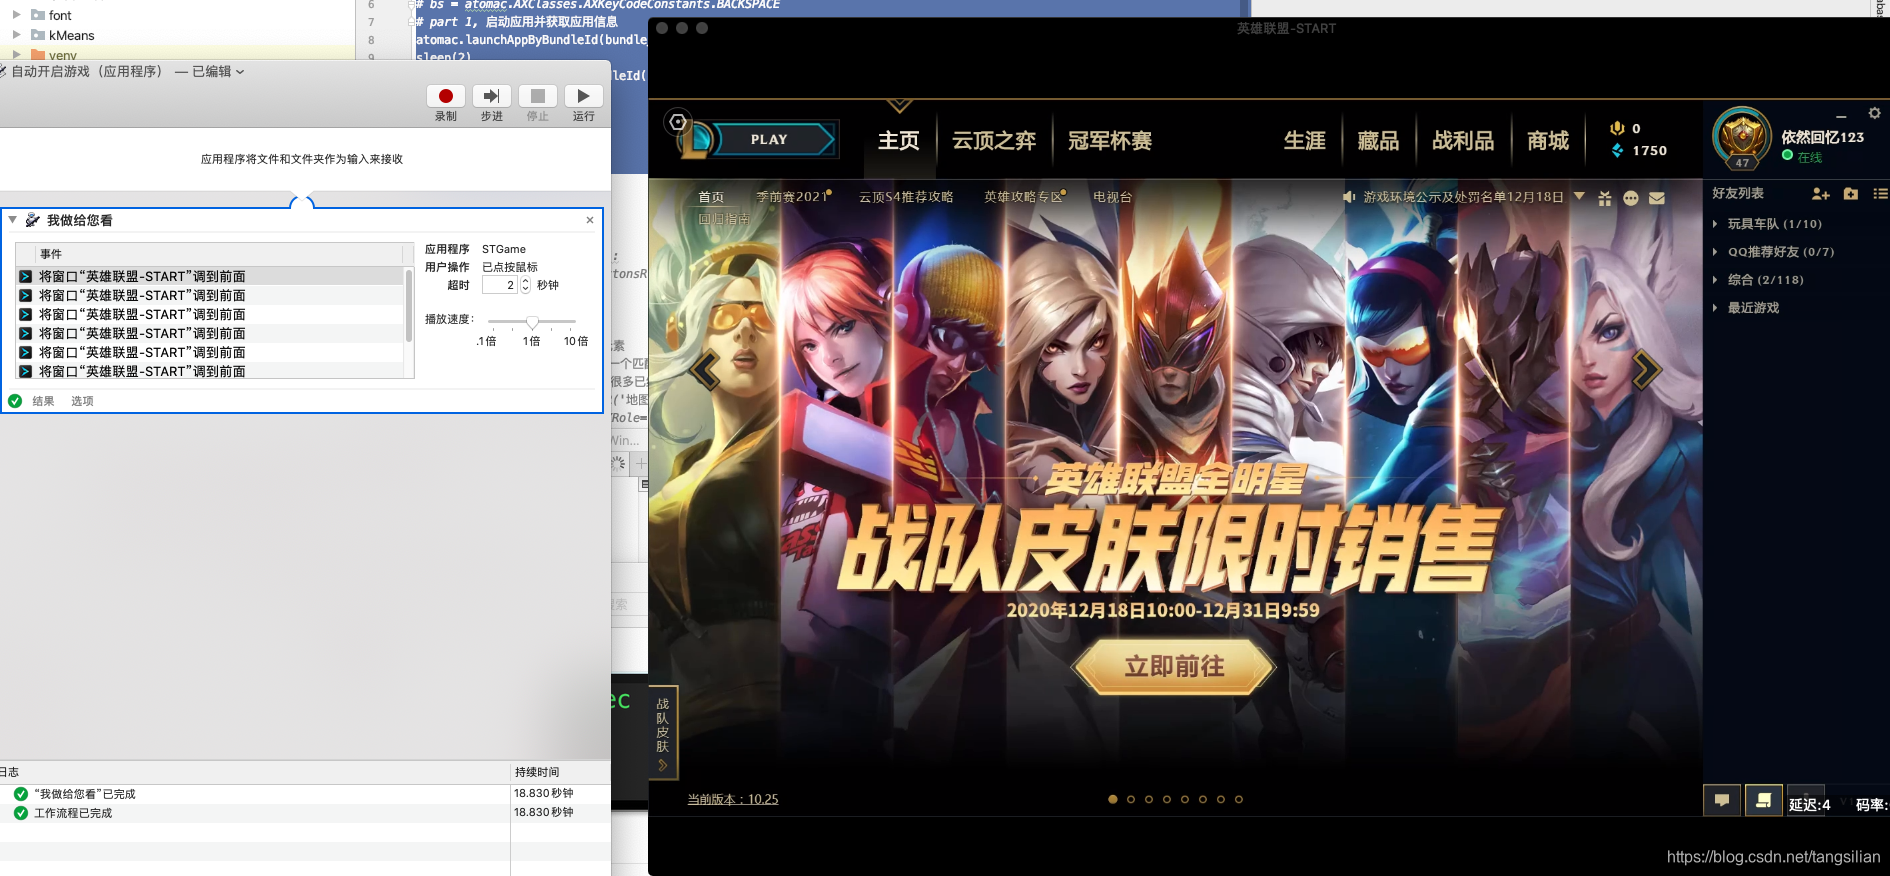
Task: Open the 已编辑 title dropdown arrow
Action: 240,72
